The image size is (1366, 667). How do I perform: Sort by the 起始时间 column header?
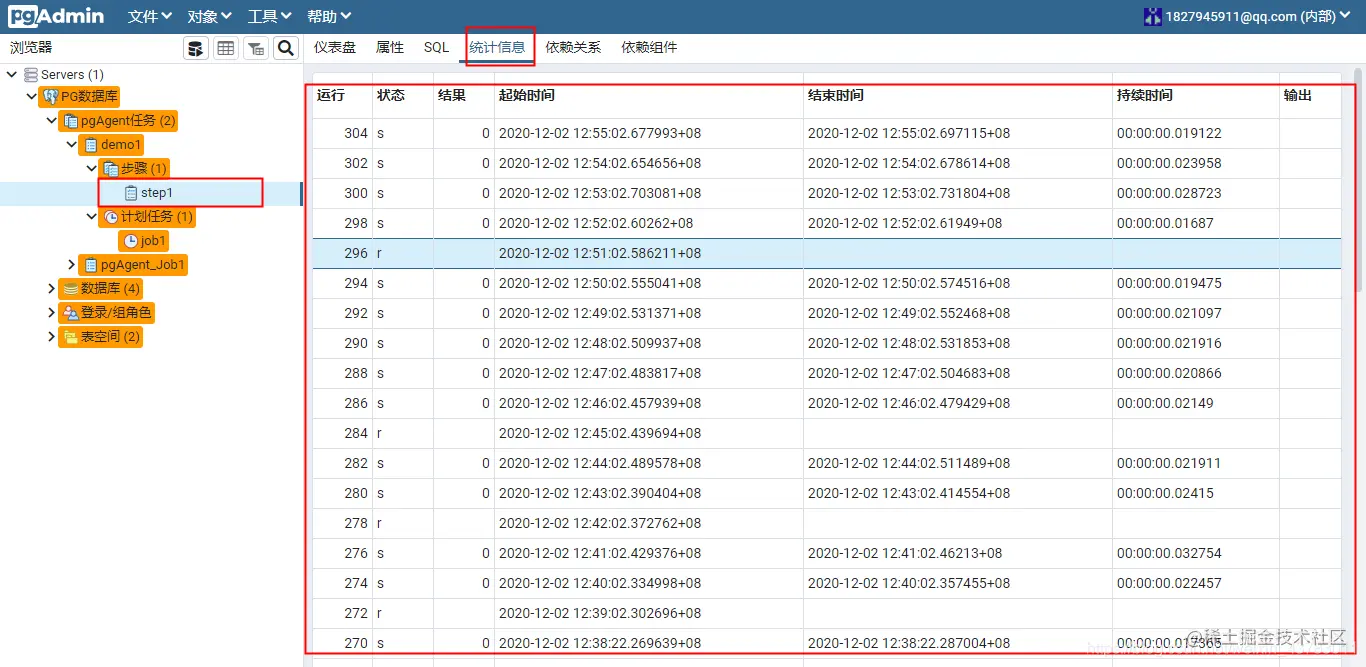click(527, 96)
